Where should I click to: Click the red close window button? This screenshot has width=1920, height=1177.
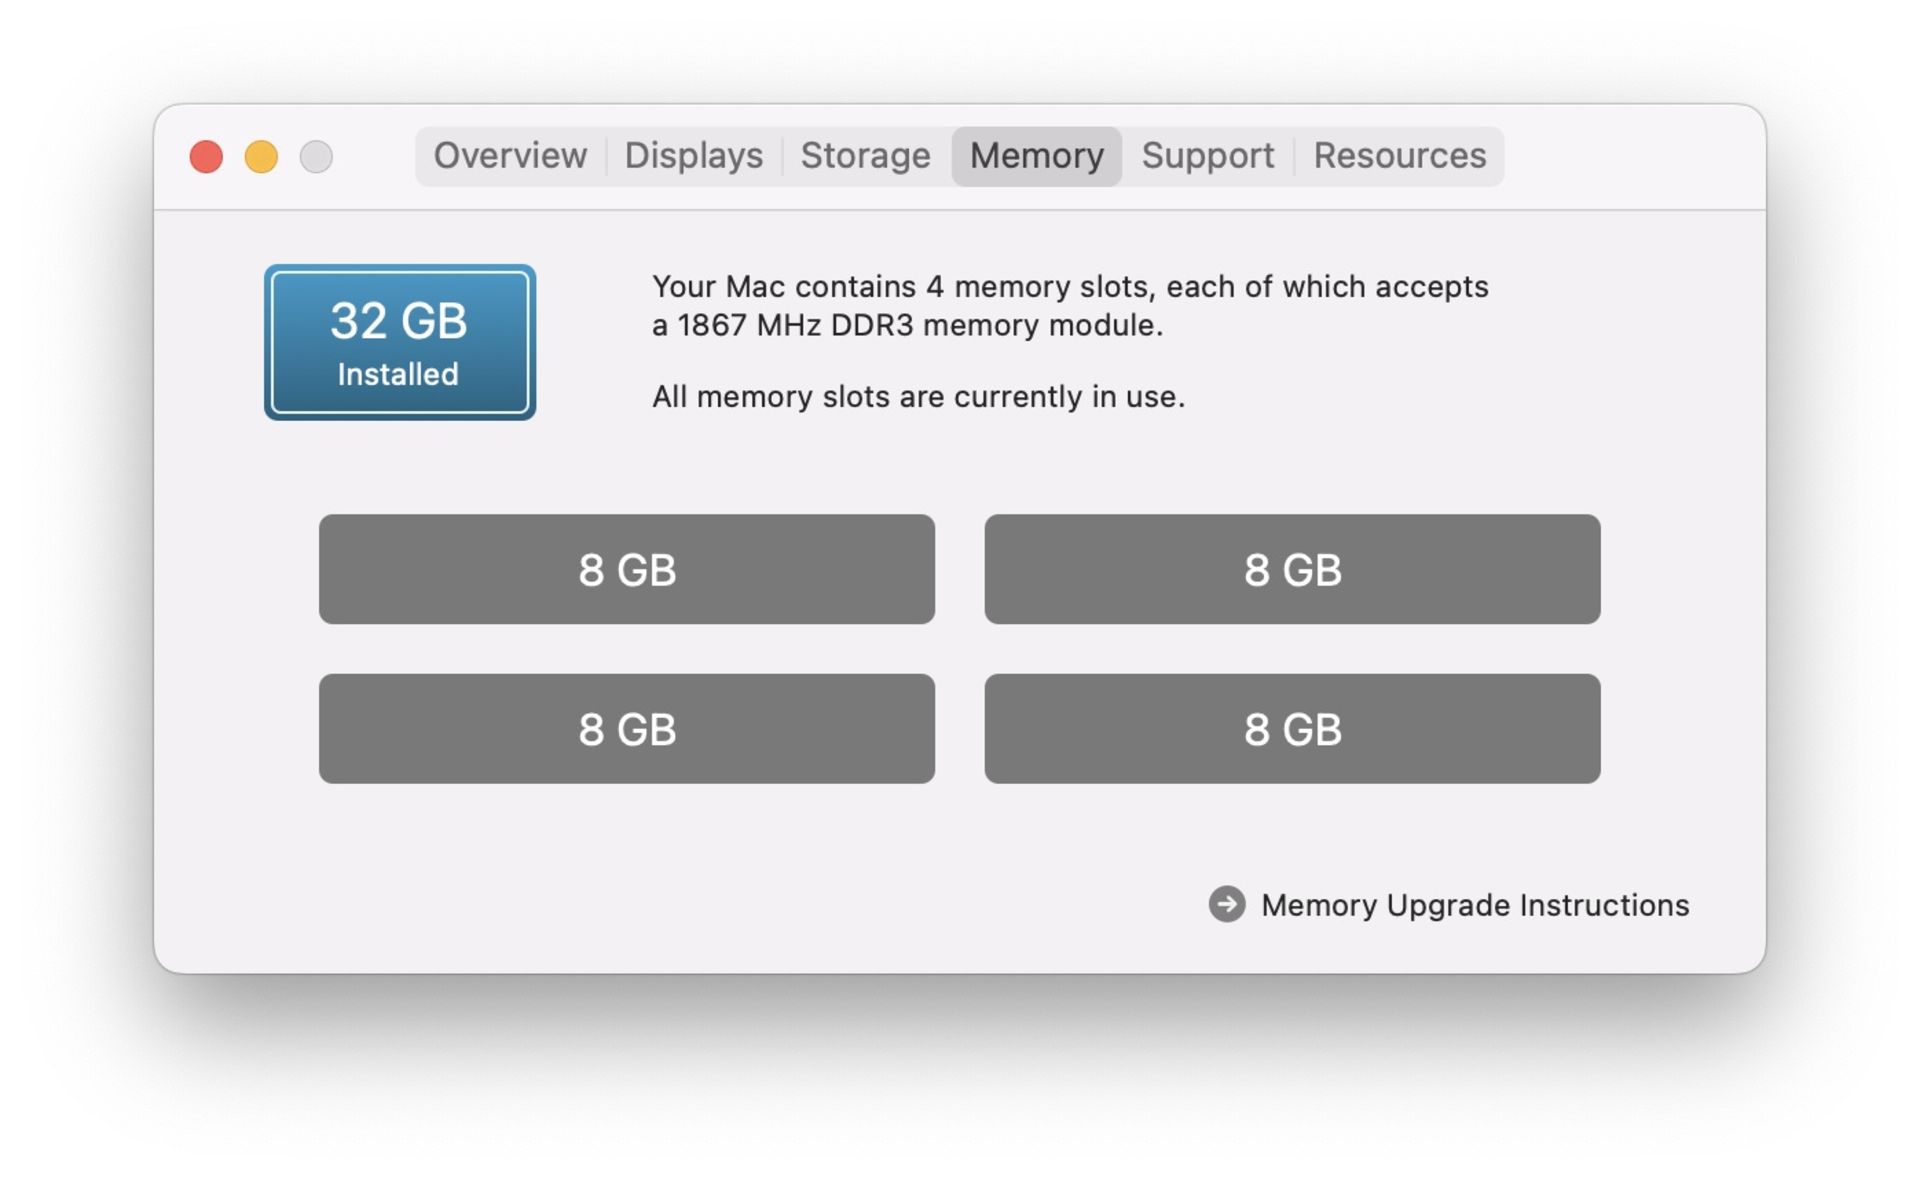coord(208,154)
